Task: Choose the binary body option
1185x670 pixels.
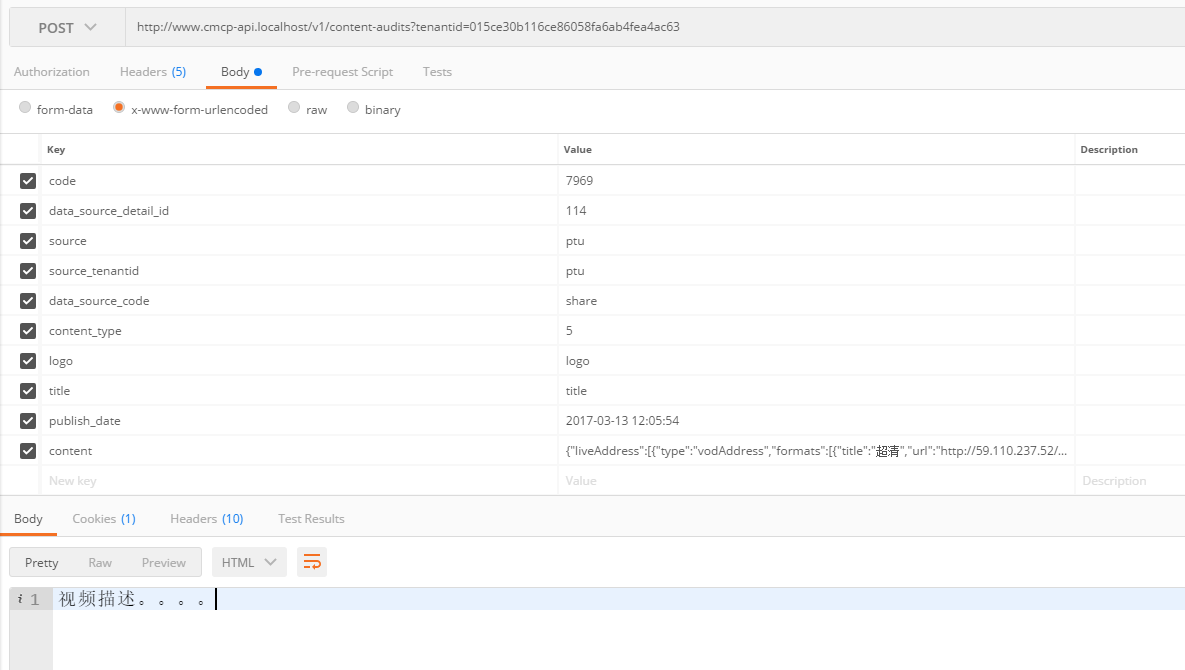Action: 353,108
